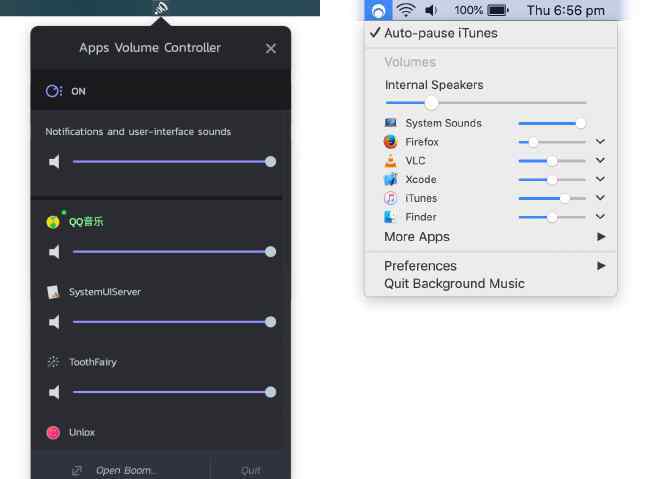Expand the Finder options chevron
This screenshot has height=479, width=650.
click(x=600, y=216)
